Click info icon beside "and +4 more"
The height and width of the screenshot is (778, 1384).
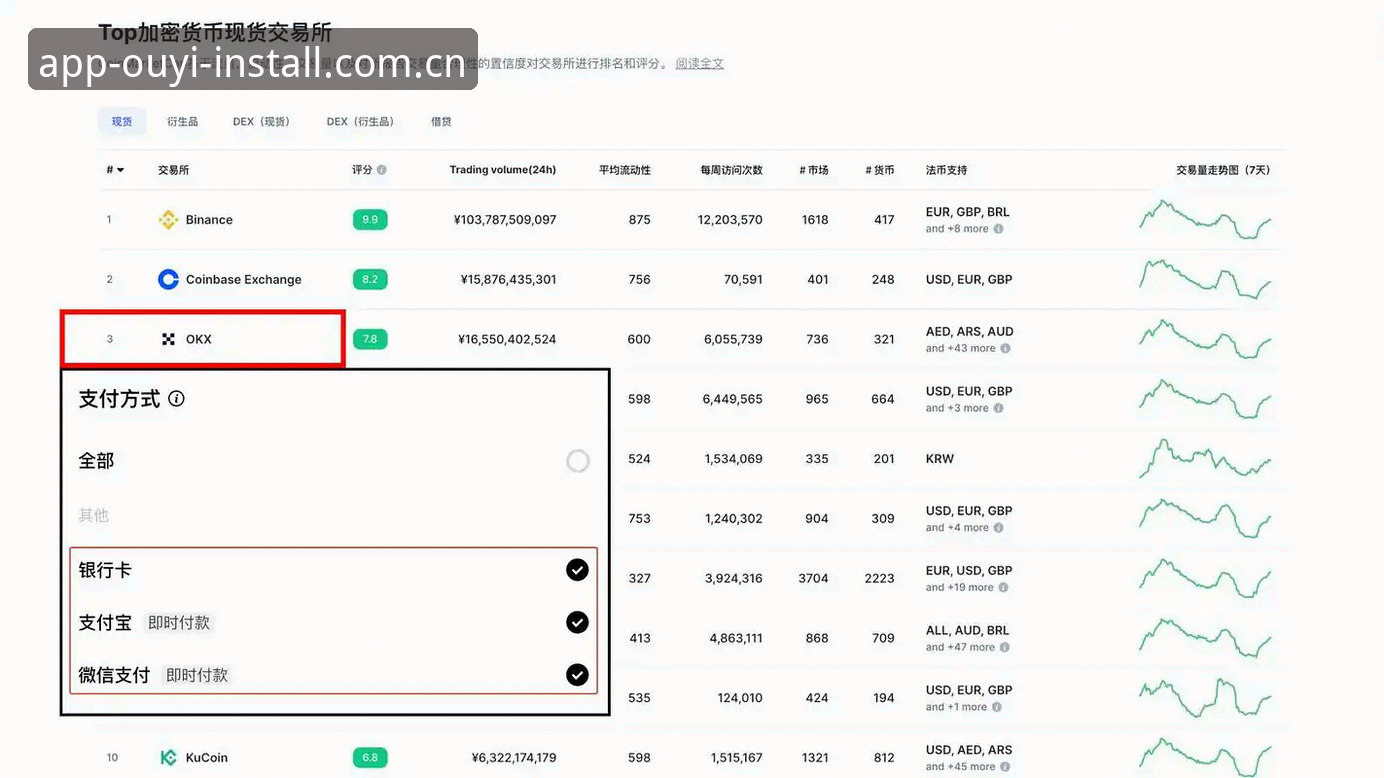999,528
